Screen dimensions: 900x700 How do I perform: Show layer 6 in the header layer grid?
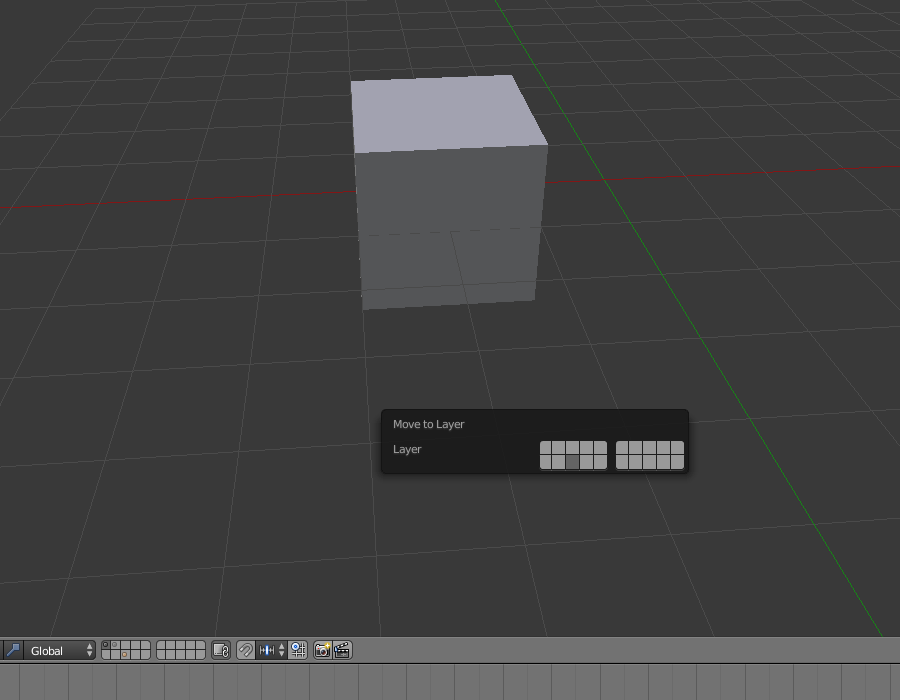pyautogui.click(x=161, y=645)
